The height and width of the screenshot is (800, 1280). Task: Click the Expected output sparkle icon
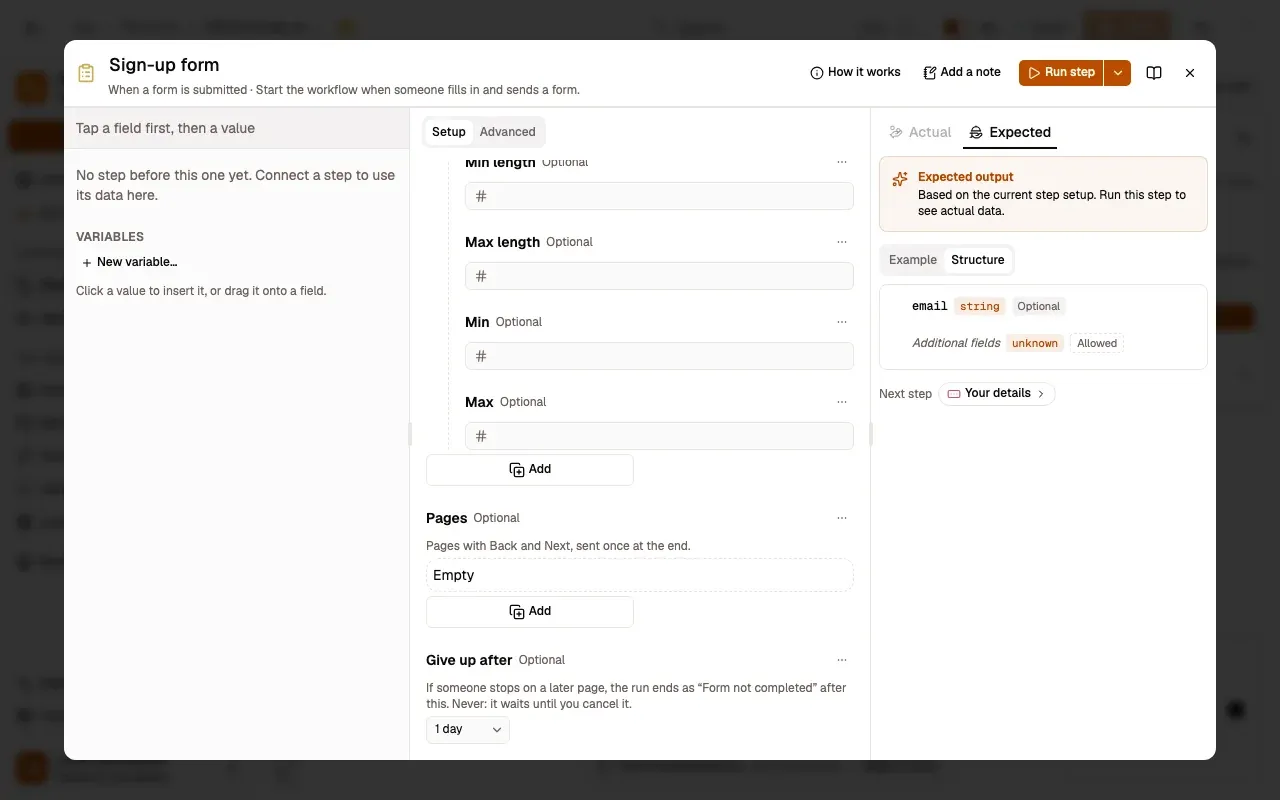[x=900, y=178]
